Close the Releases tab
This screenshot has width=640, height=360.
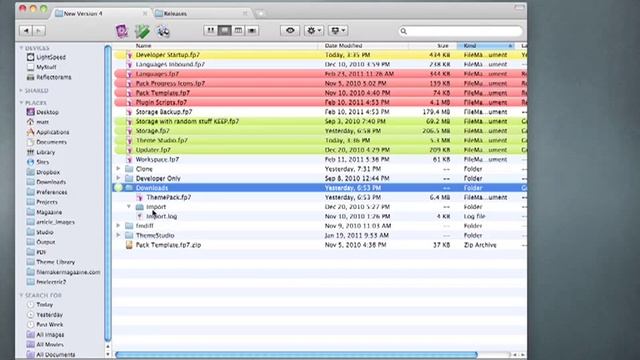click(245, 13)
